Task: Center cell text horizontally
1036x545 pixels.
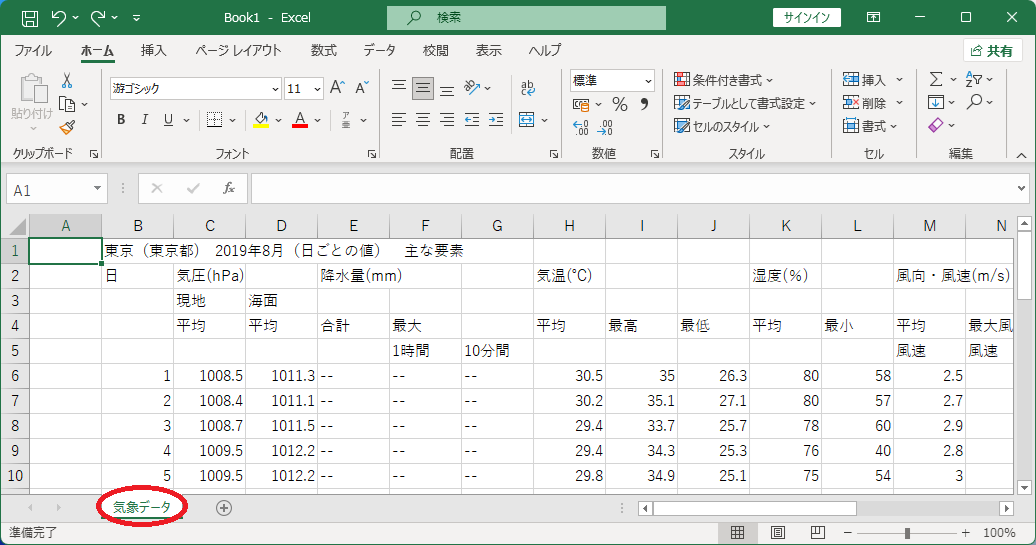Action: point(423,120)
